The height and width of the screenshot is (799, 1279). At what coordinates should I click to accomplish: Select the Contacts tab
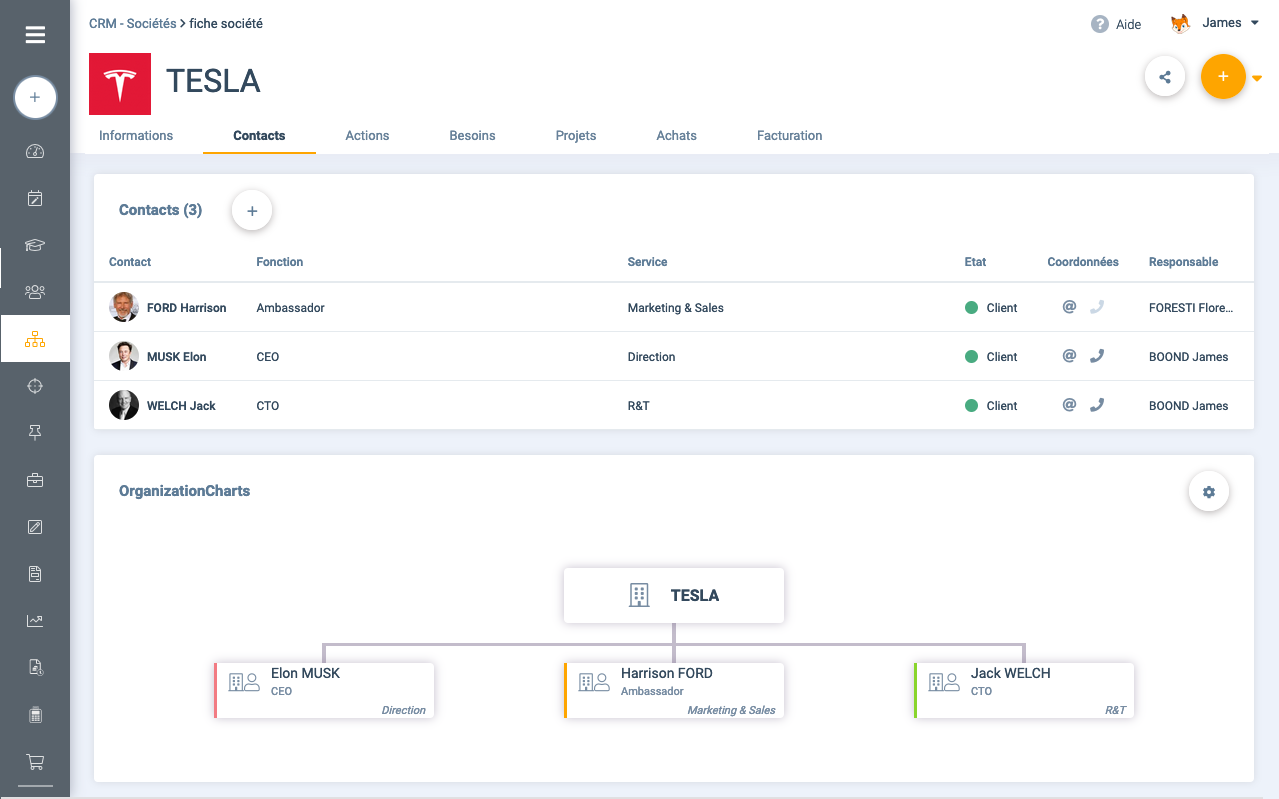pyautogui.click(x=259, y=136)
